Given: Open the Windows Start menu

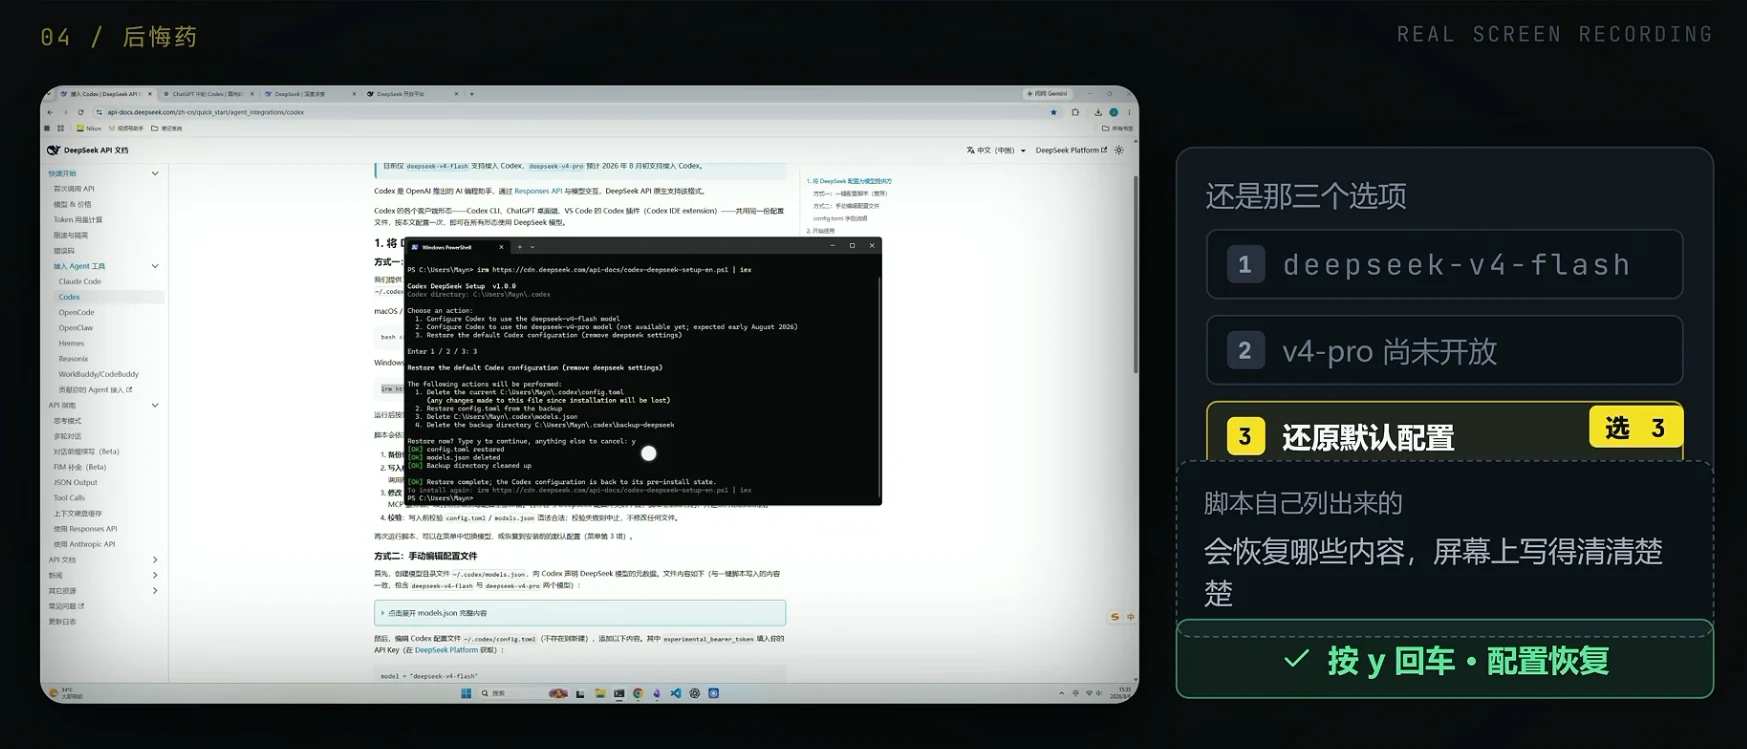Looking at the screenshot, I should coord(466,693).
